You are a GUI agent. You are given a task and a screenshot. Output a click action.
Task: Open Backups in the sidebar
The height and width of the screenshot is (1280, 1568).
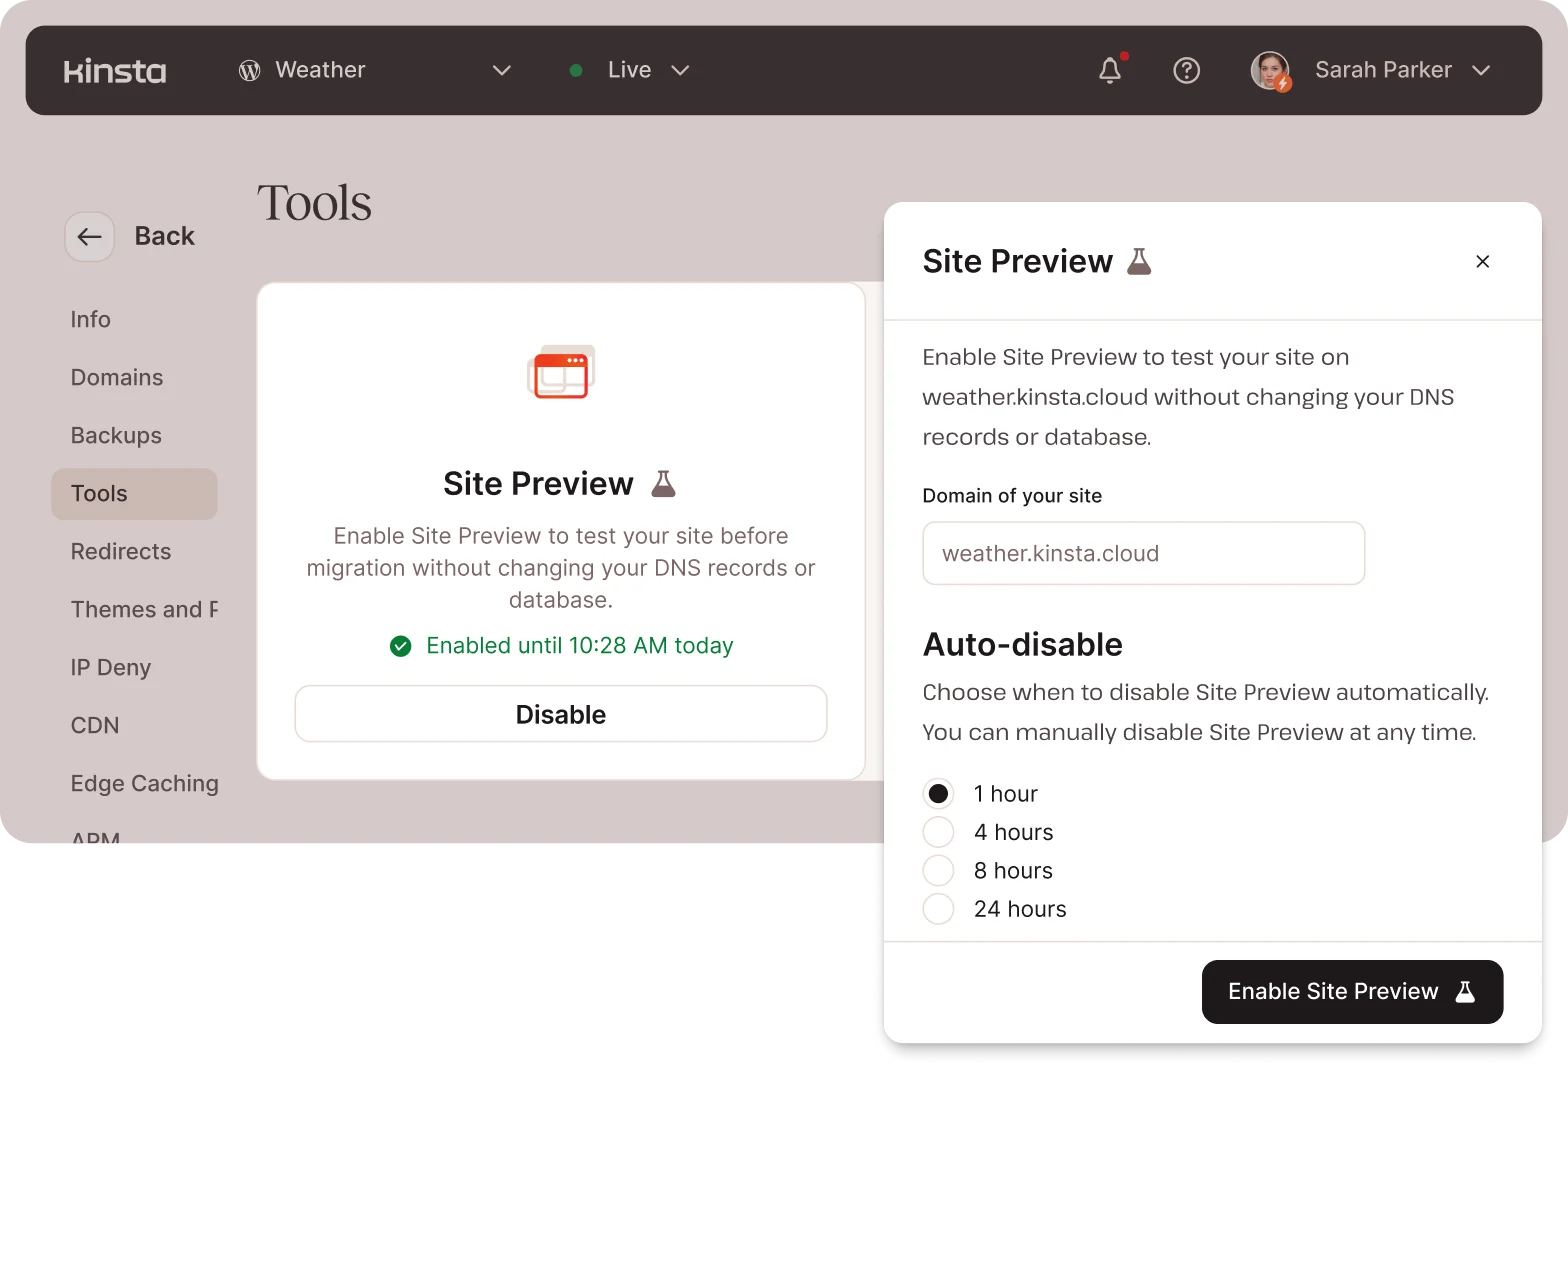tap(116, 435)
